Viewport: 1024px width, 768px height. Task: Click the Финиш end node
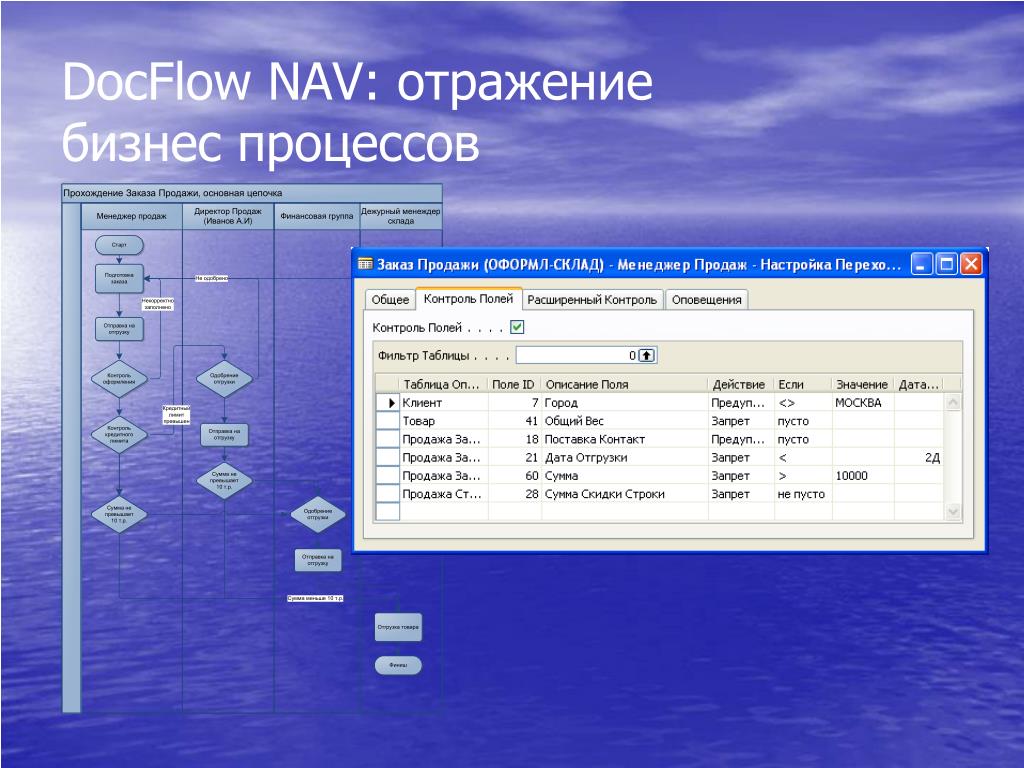point(398,665)
